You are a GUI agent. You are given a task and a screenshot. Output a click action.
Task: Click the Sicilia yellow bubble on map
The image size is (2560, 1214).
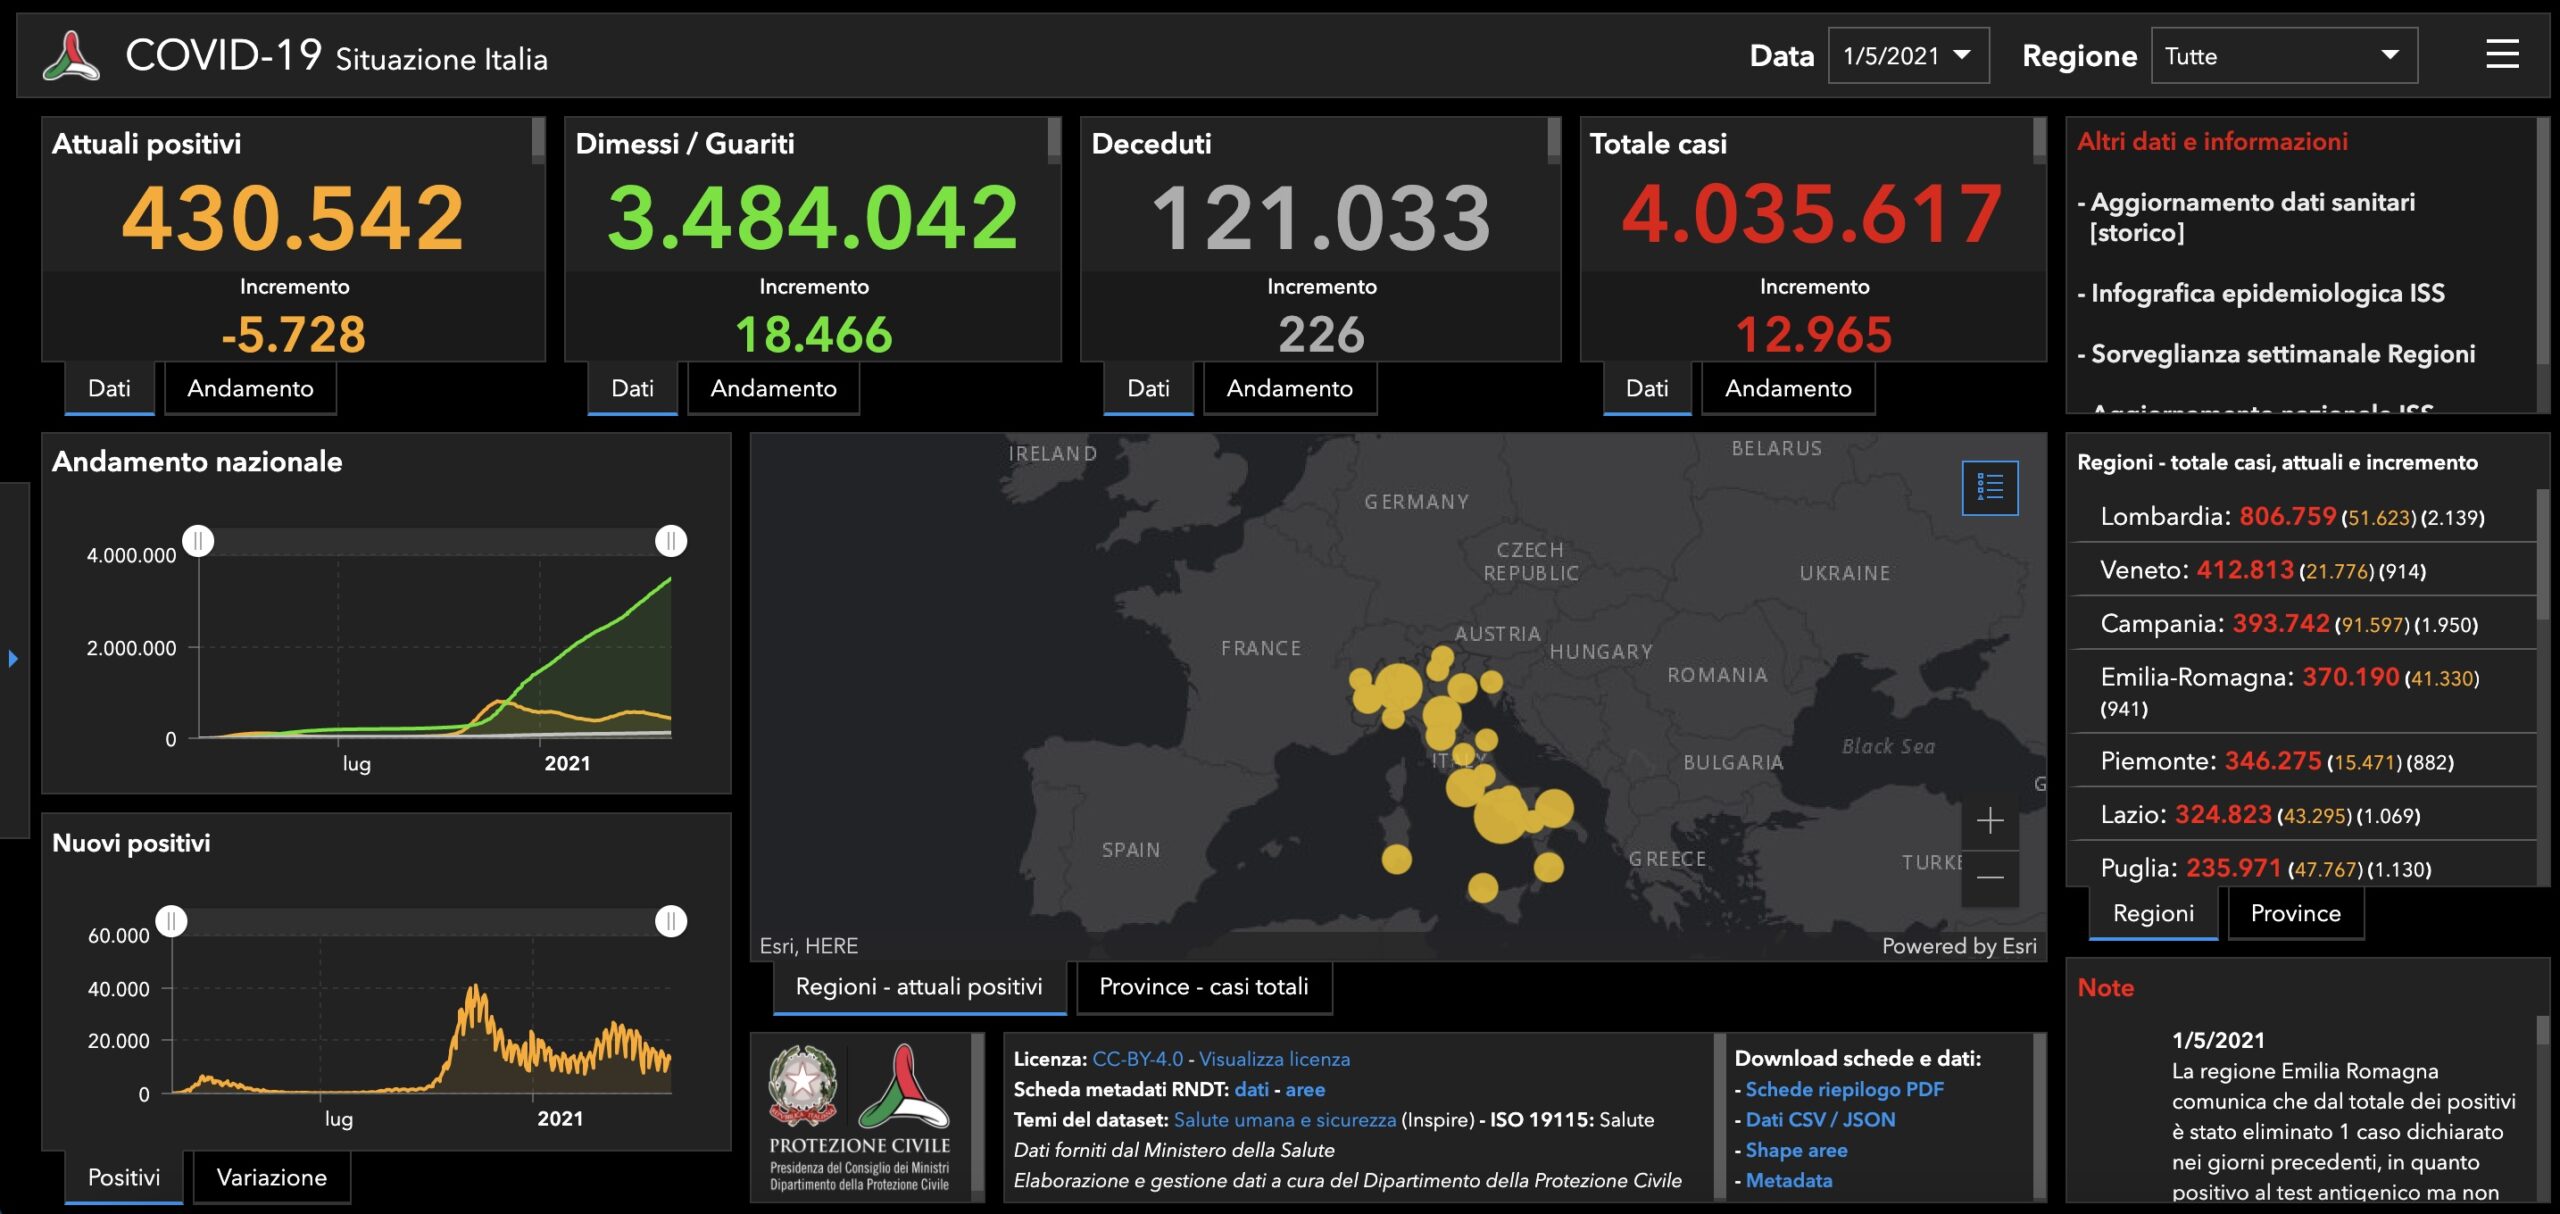(1483, 887)
